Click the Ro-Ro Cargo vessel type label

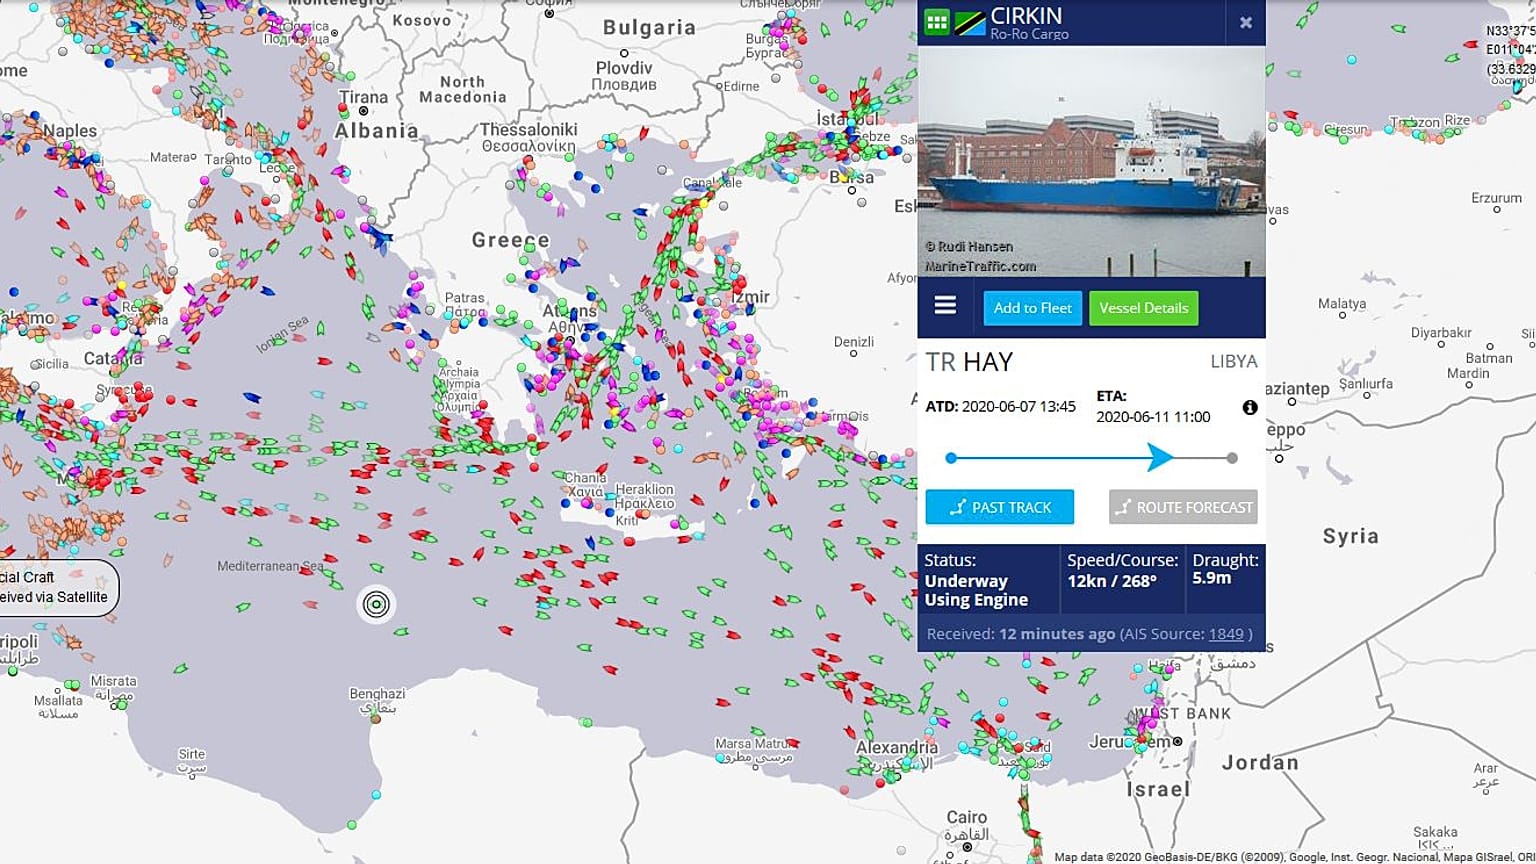coord(1029,34)
